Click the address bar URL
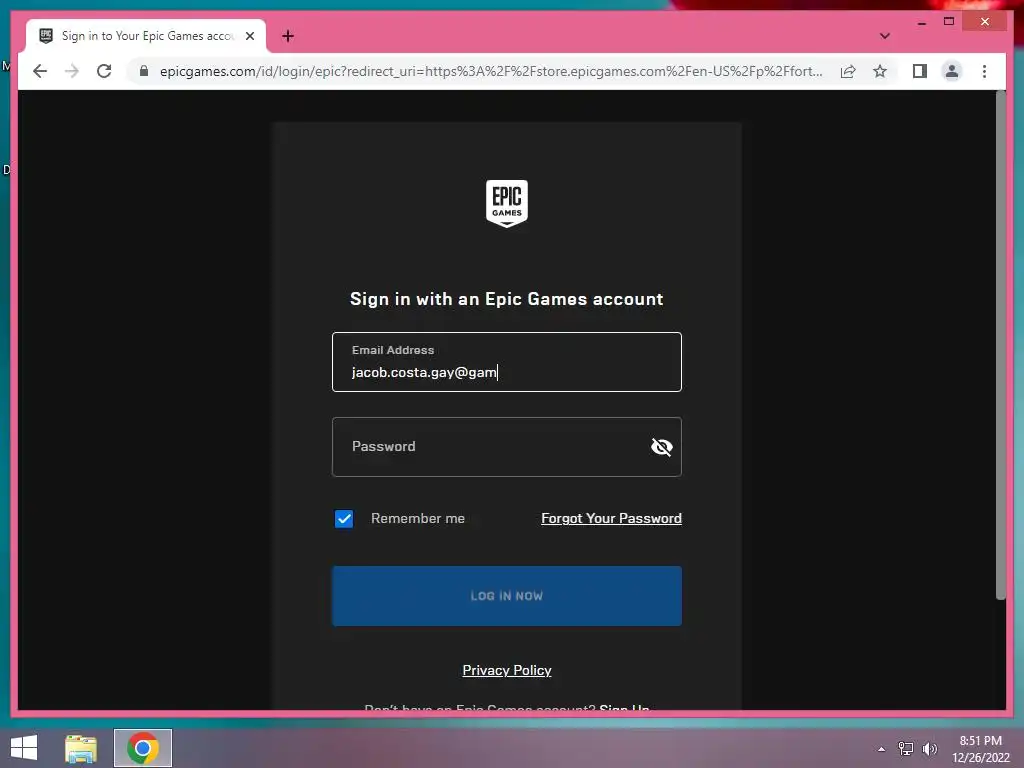The image size is (1024, 768). 491,71
